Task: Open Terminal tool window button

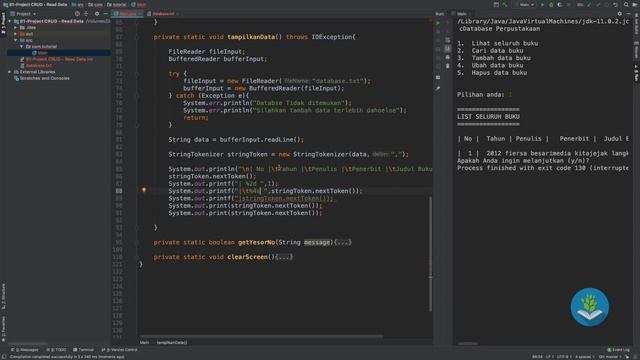Action: point(83,350)
